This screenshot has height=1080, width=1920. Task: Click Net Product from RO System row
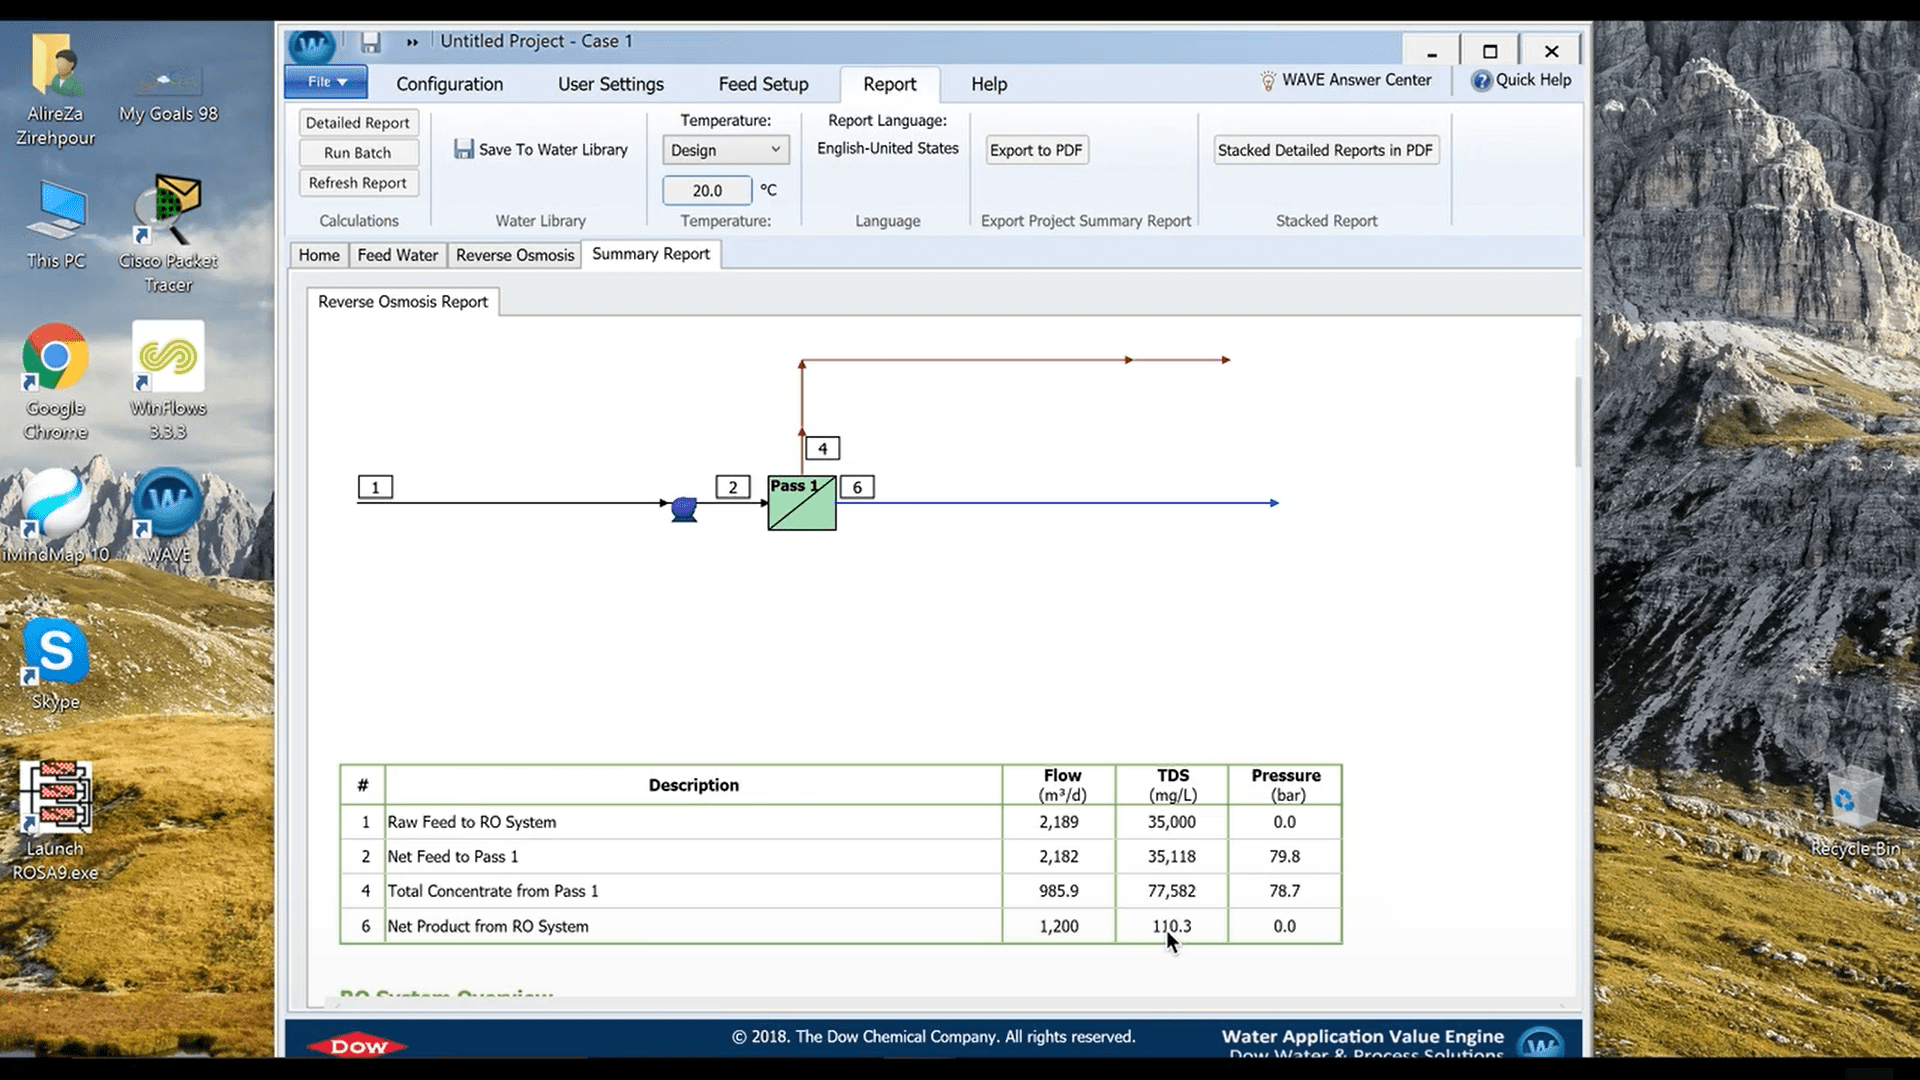(x=841, y=926)
